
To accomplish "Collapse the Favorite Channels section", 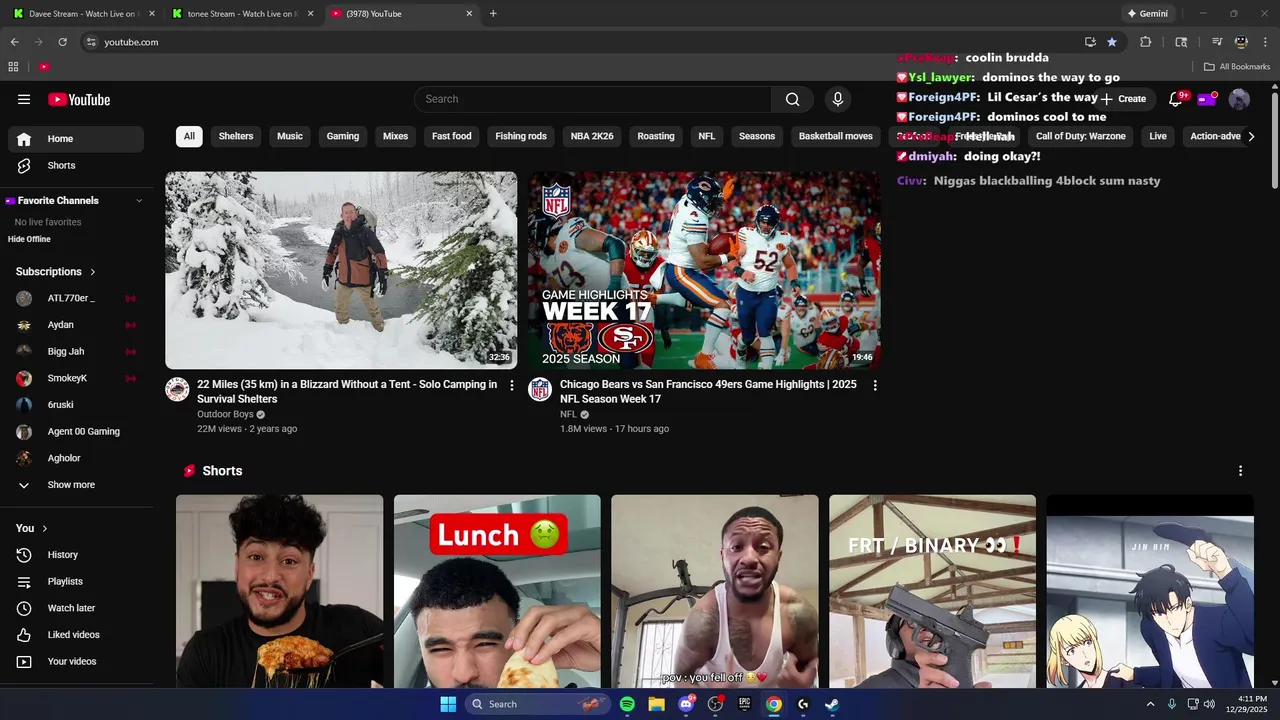I will pos(139,201).
